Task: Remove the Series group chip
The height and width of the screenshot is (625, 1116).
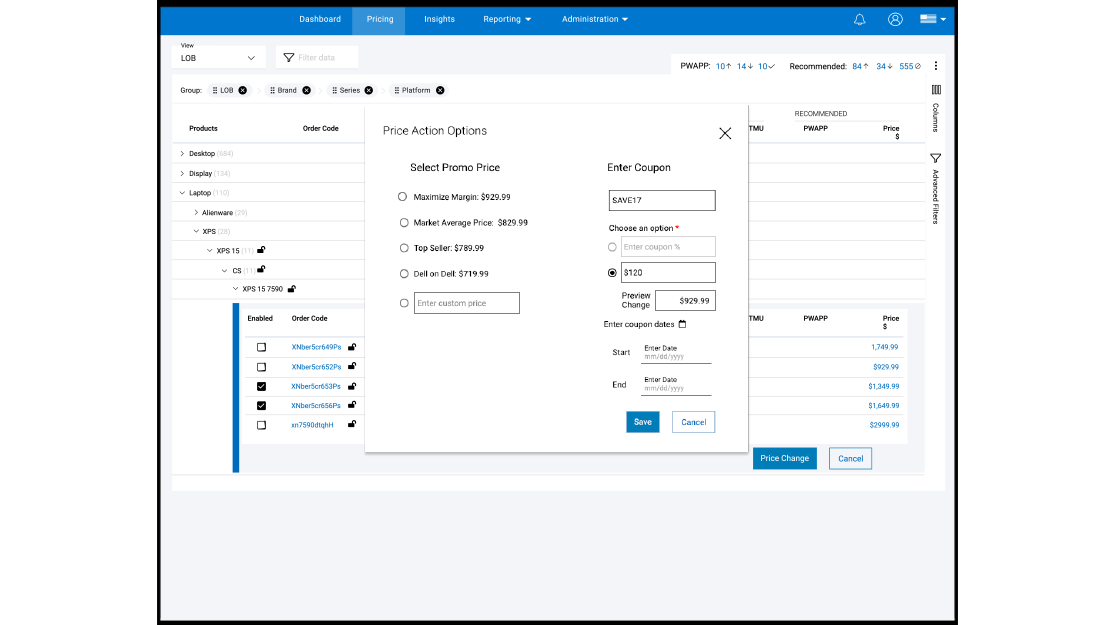Action: click(x=369, y=90)
